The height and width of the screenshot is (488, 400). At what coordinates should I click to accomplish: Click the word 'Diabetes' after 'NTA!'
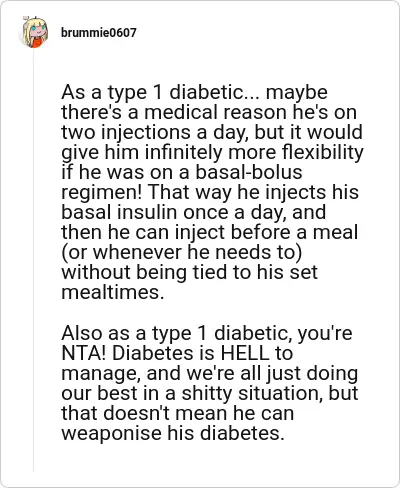(153, 353)
